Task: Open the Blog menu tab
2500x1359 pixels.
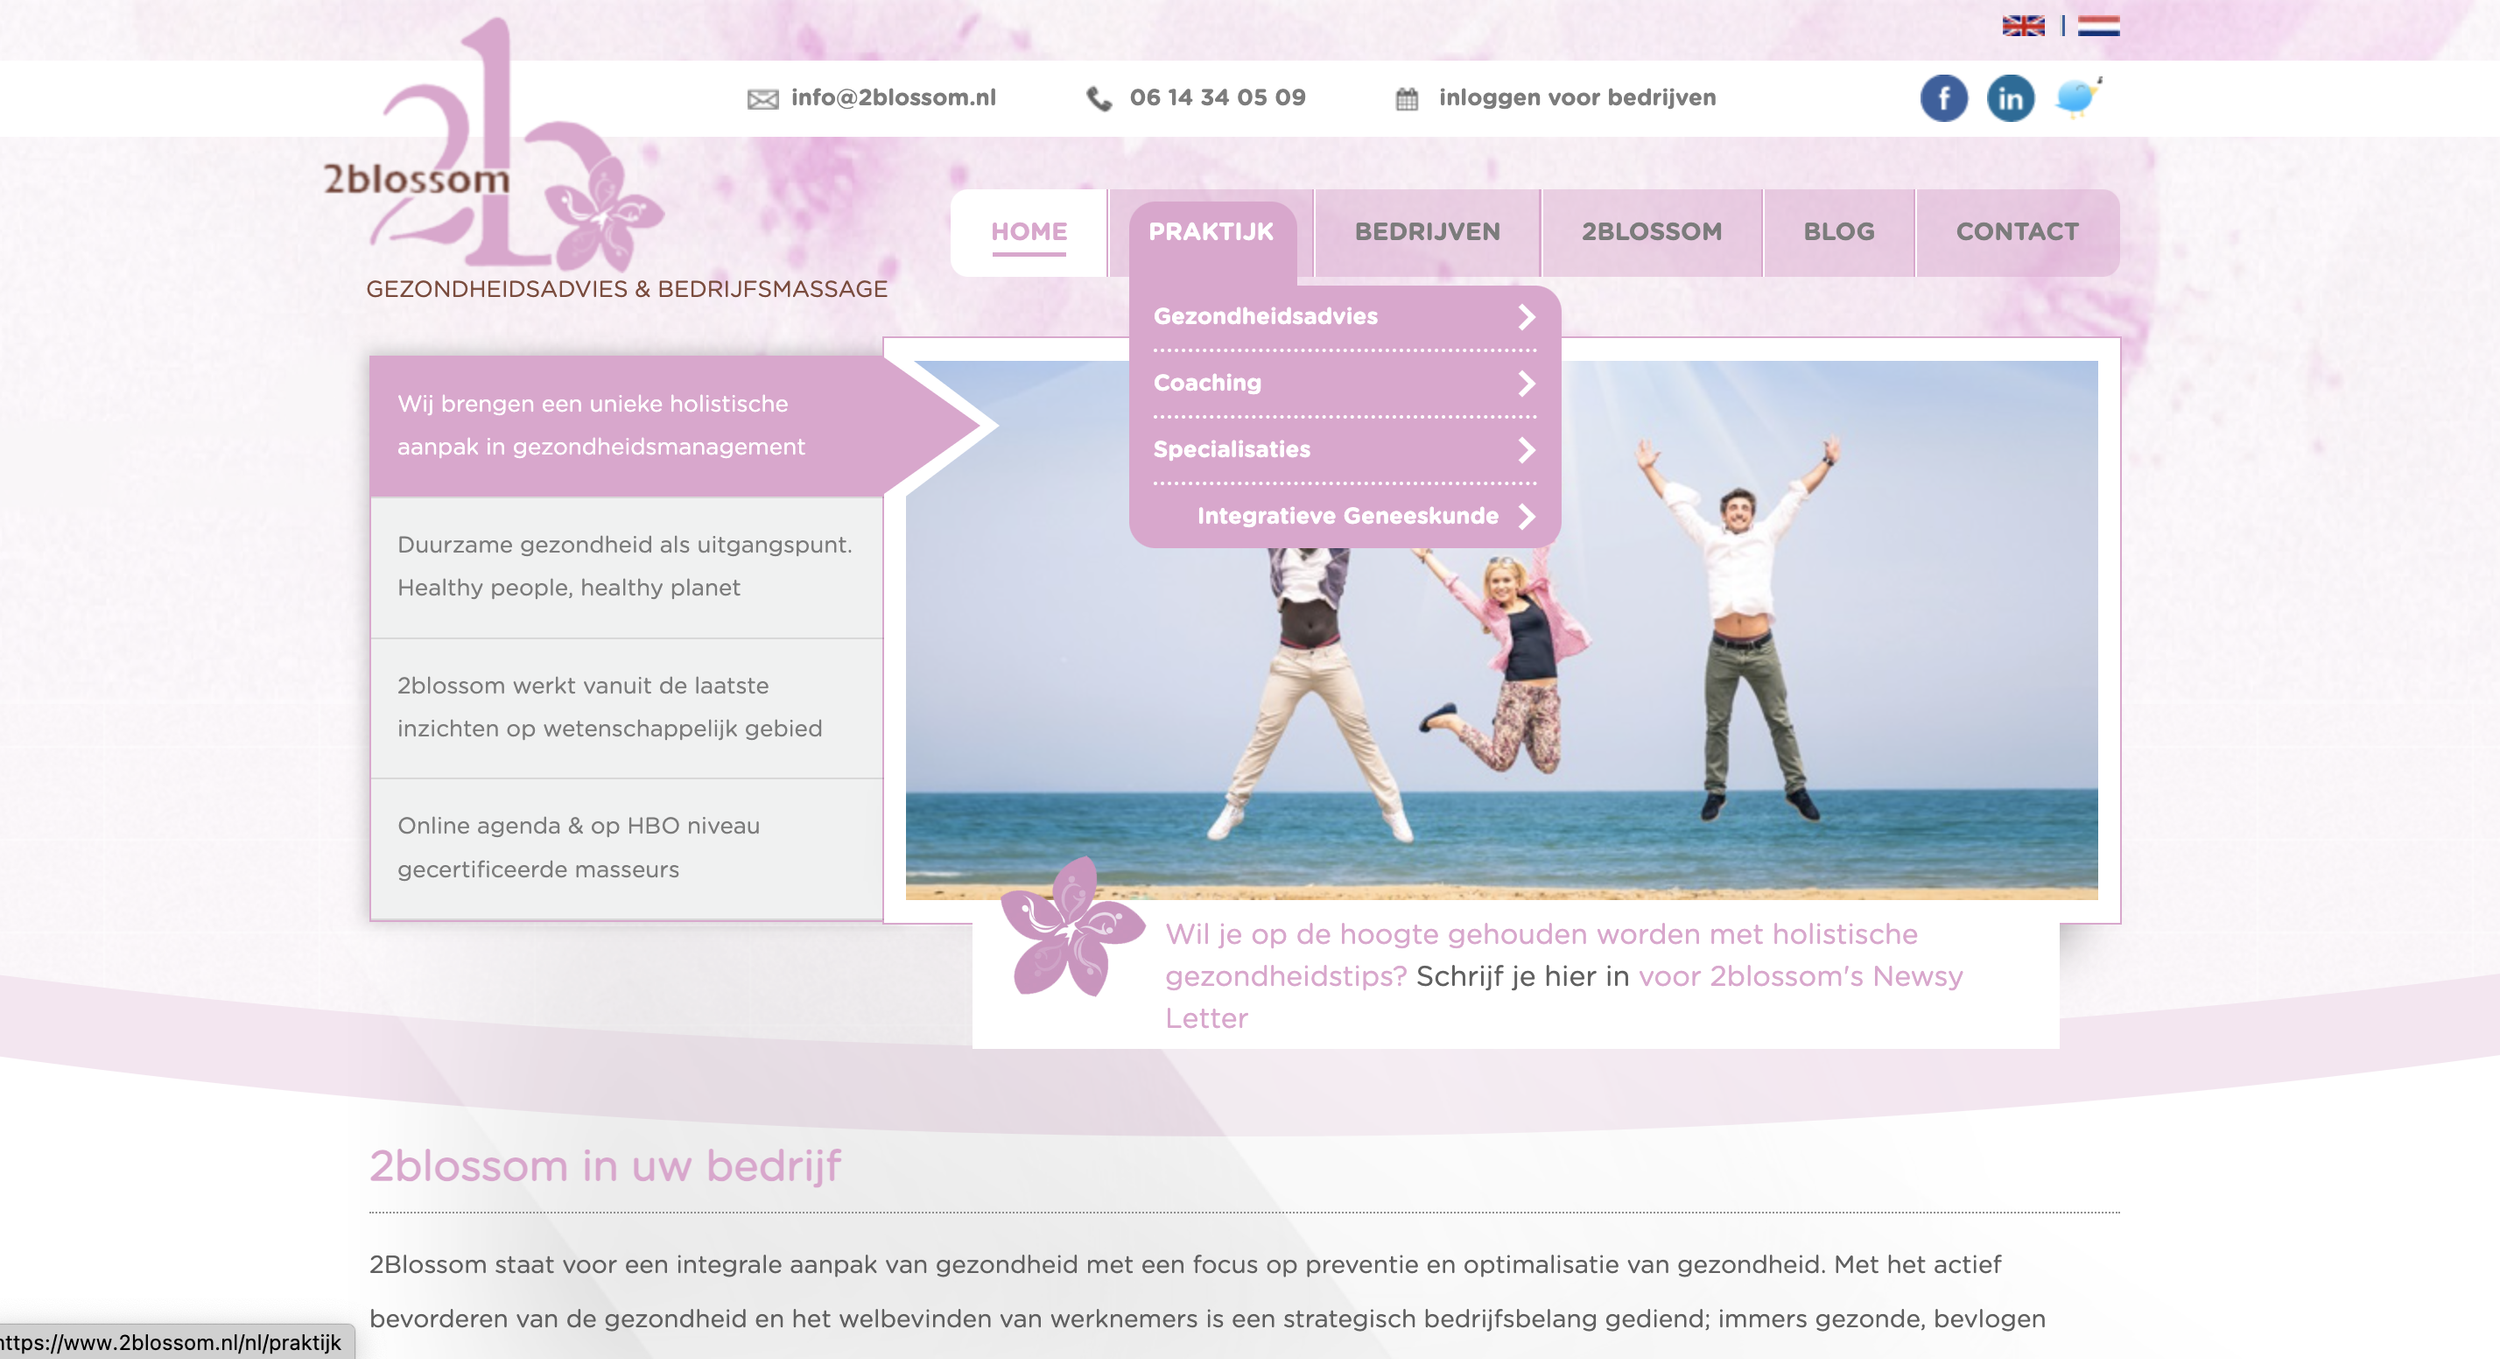Action: 1839,232
